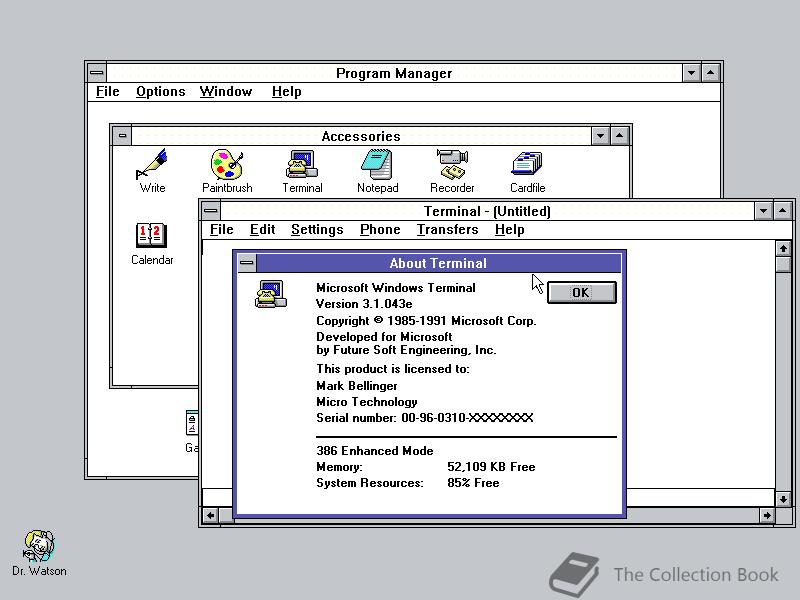
Task: Click Terminal vertical scrollbar up arrow
Action: pos(783,248)
